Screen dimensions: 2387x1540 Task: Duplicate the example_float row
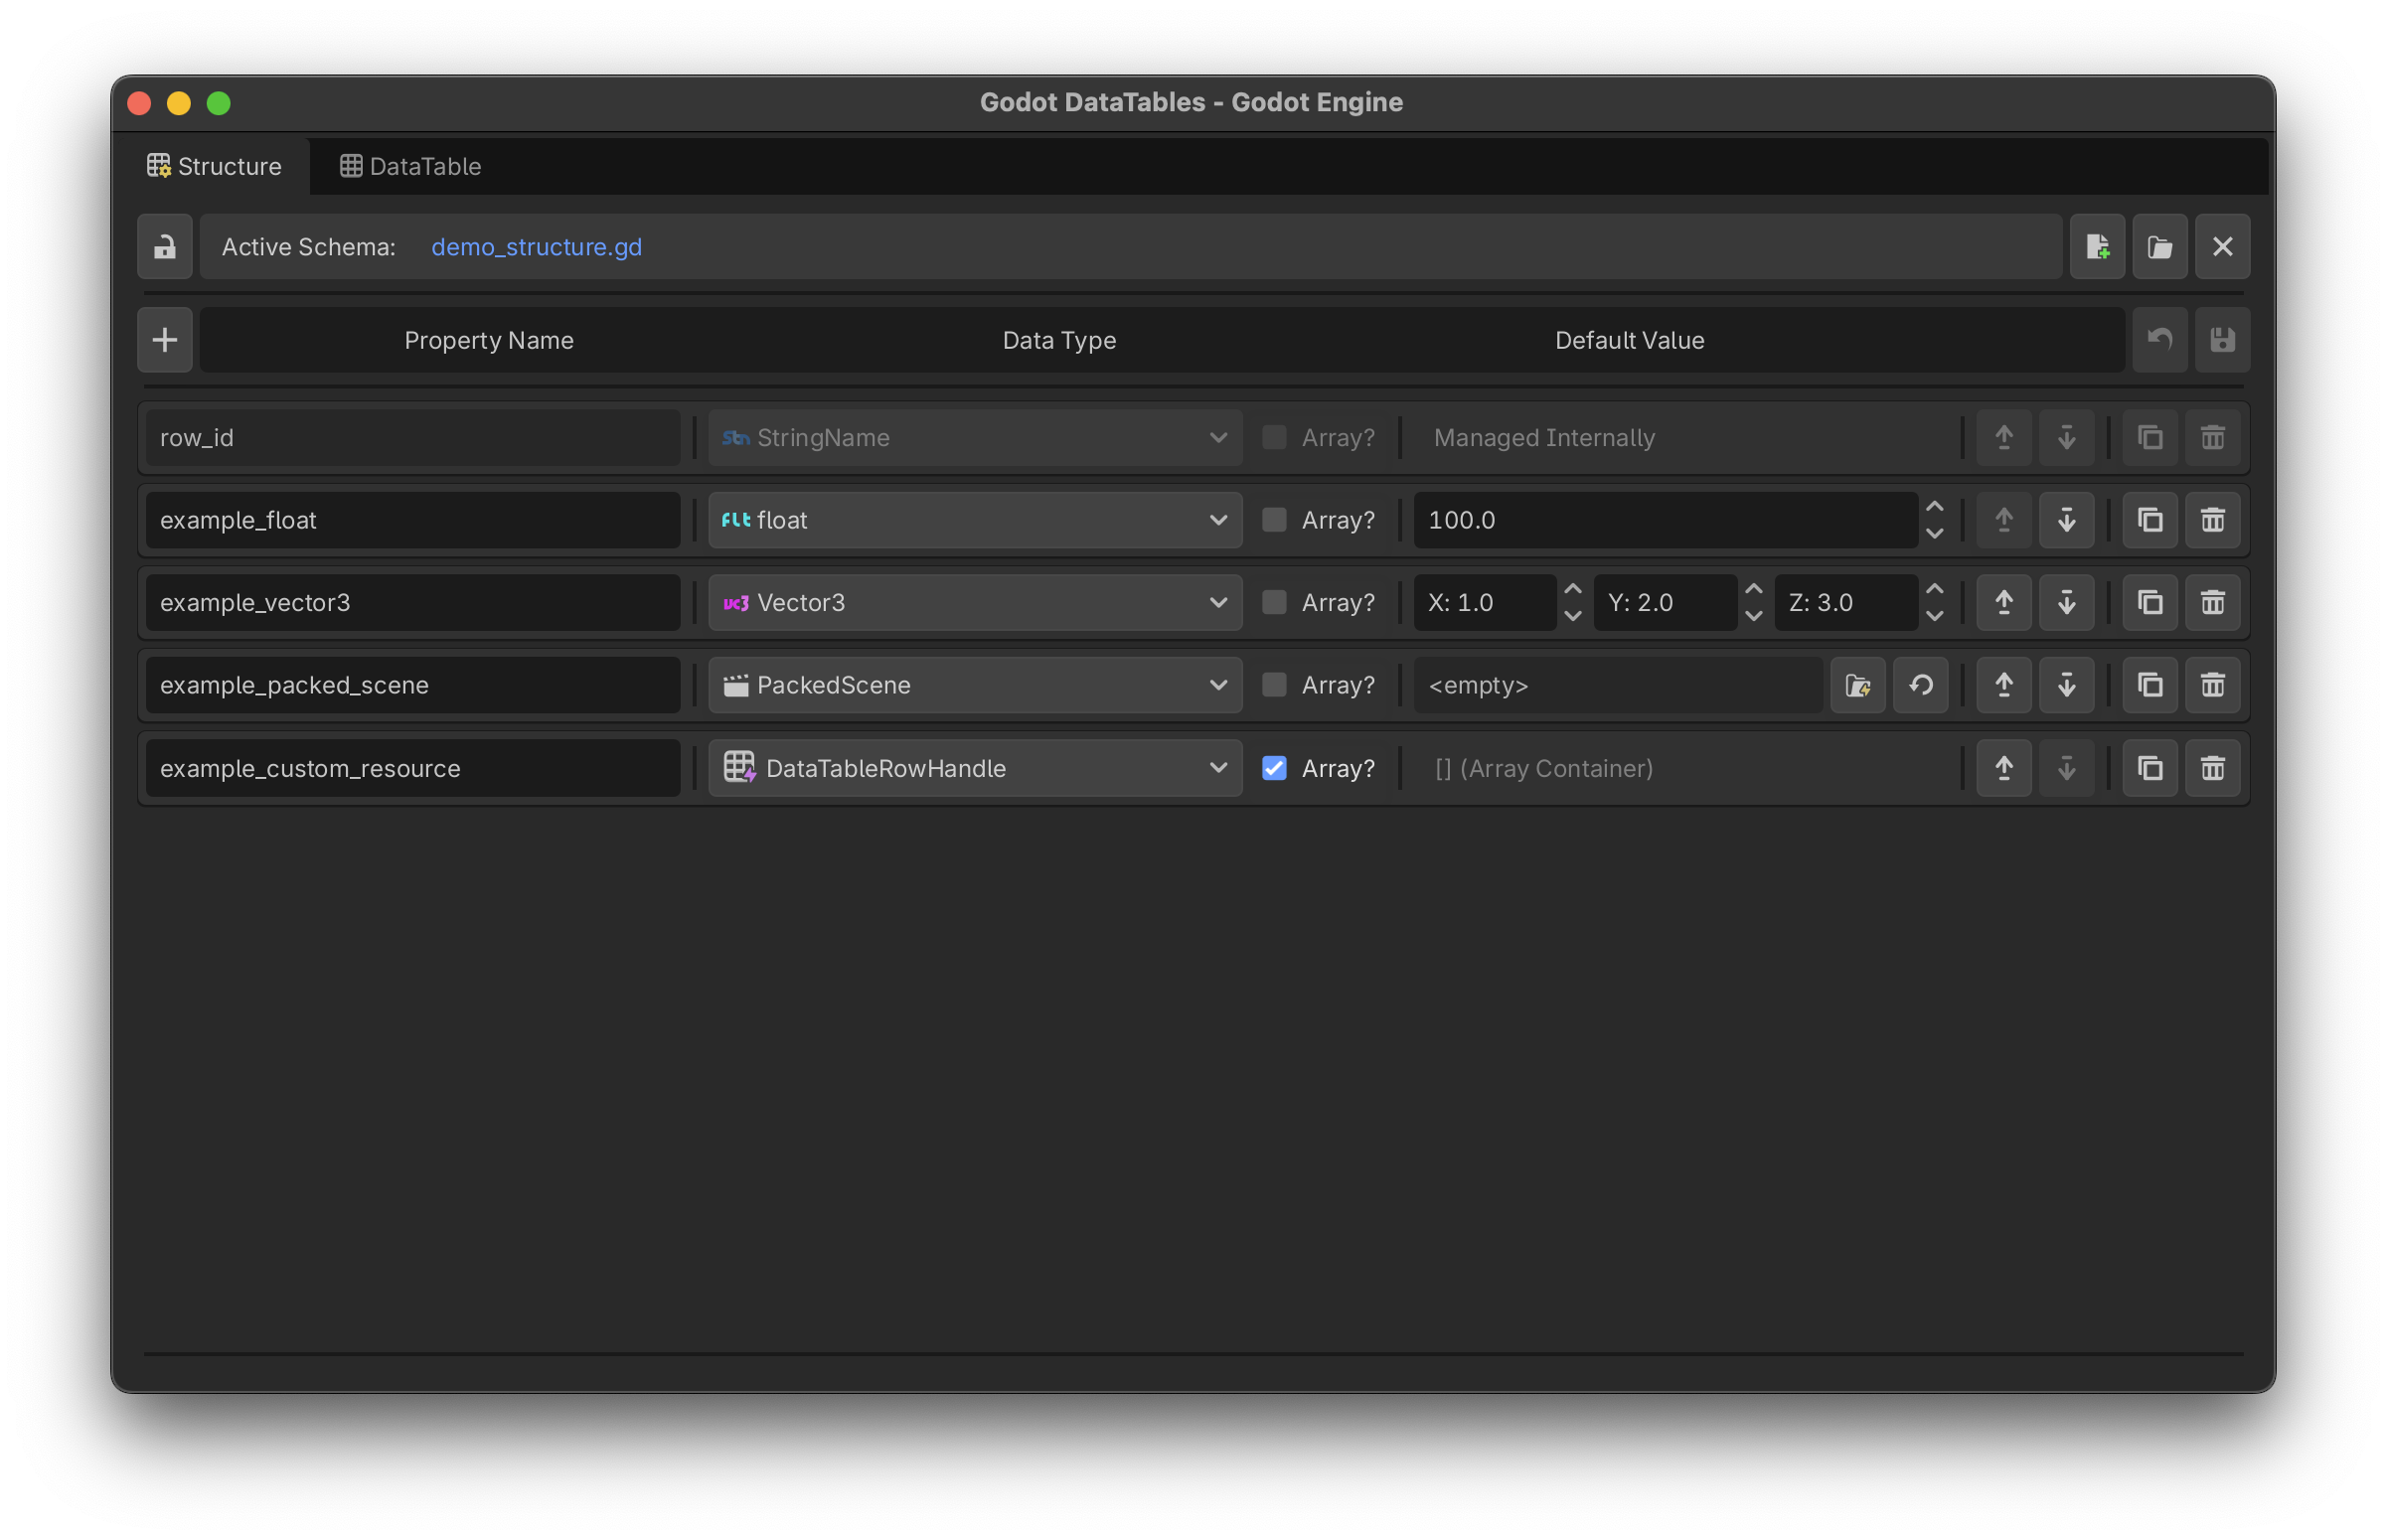click(2150, 520)
